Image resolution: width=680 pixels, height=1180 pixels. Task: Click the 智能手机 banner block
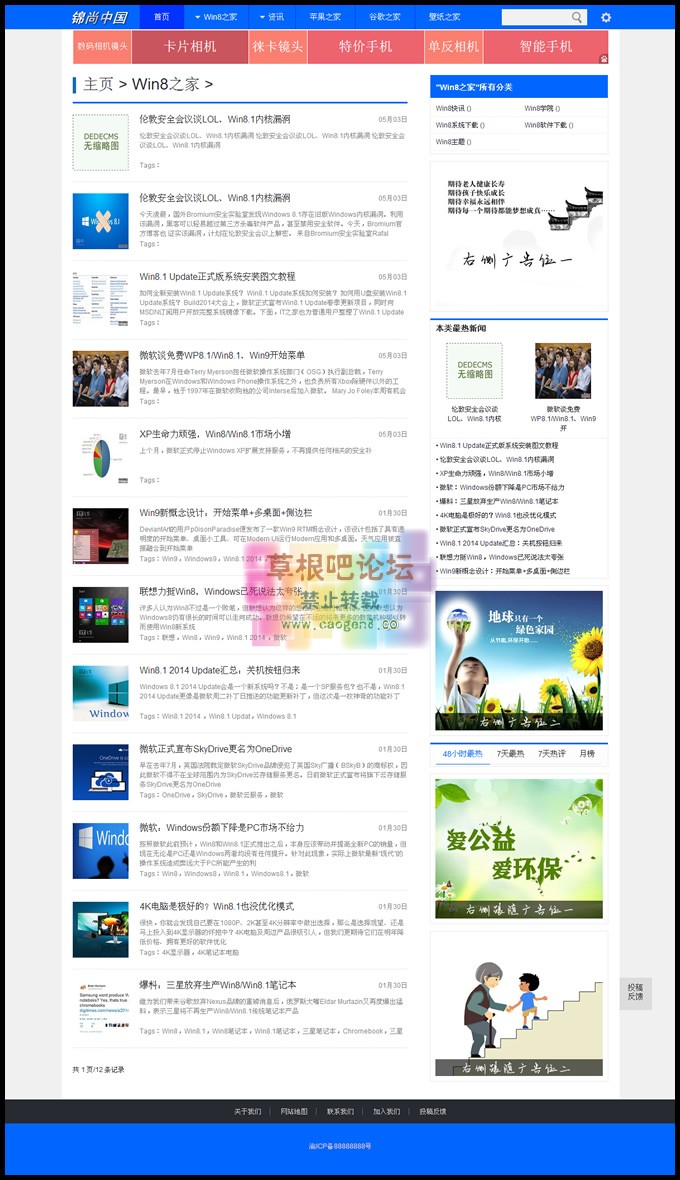point(545,47)
